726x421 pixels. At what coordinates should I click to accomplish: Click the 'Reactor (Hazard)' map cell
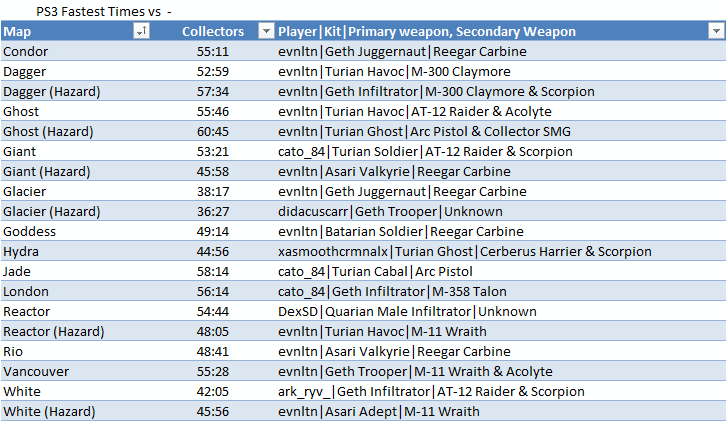click(x=75, y=331)
